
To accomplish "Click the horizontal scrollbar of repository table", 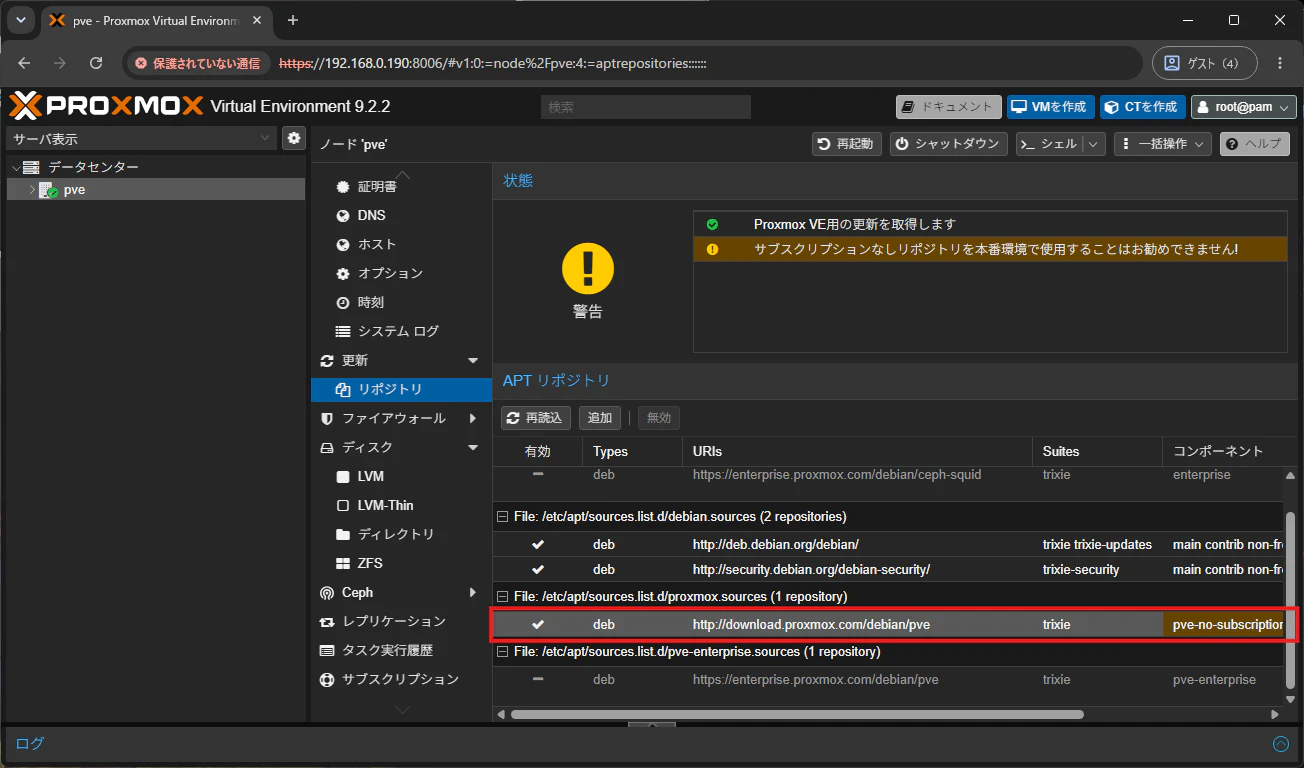I will (x=797, y=715).
